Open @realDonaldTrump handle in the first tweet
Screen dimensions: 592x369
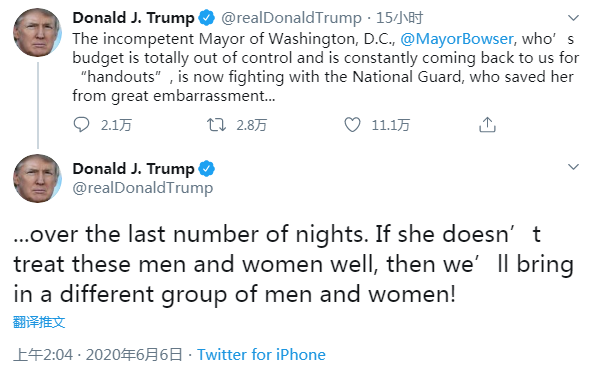(291, 18)
